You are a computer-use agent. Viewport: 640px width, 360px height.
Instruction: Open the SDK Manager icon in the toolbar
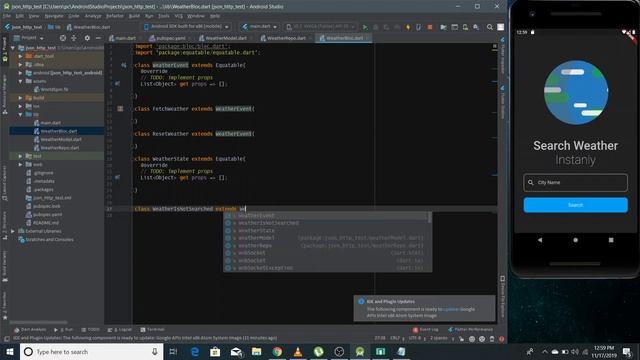[x=476, y=27]
